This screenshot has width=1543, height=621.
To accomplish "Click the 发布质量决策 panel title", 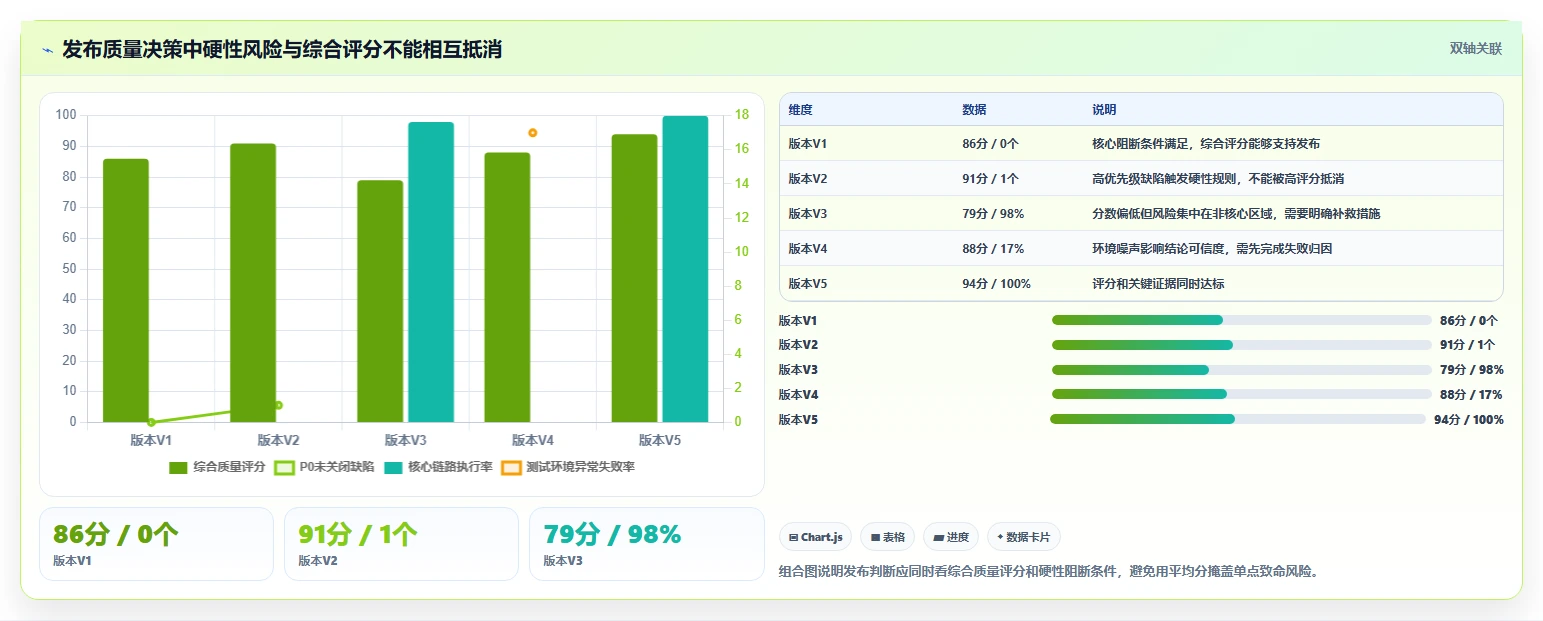I will point(282,50).
